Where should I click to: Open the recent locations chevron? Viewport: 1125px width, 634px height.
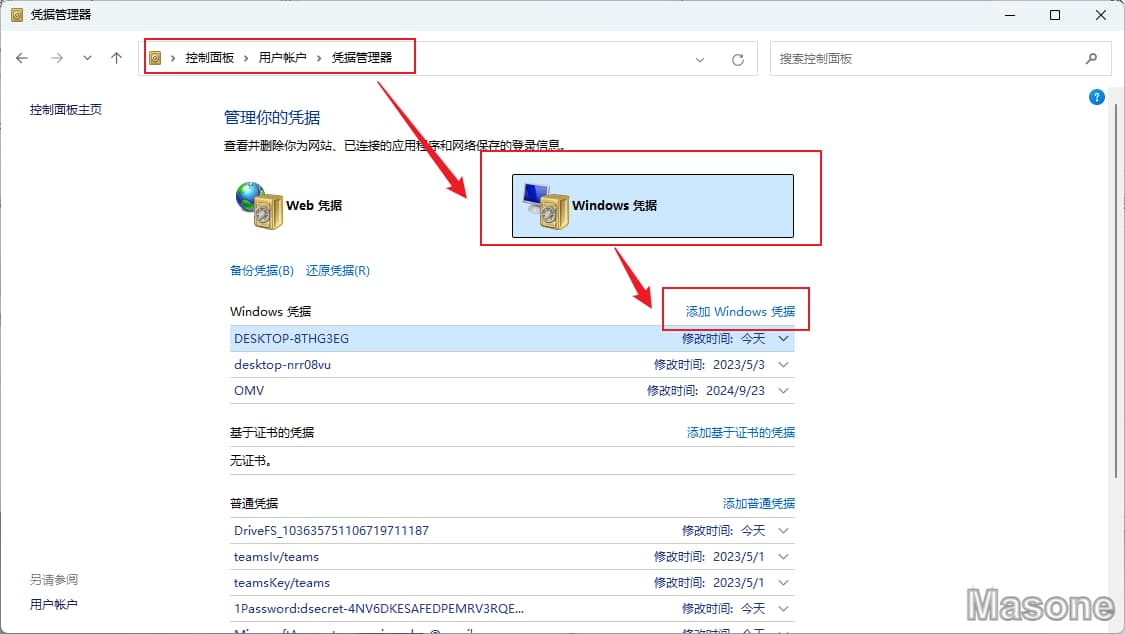(x=87, y=58)
